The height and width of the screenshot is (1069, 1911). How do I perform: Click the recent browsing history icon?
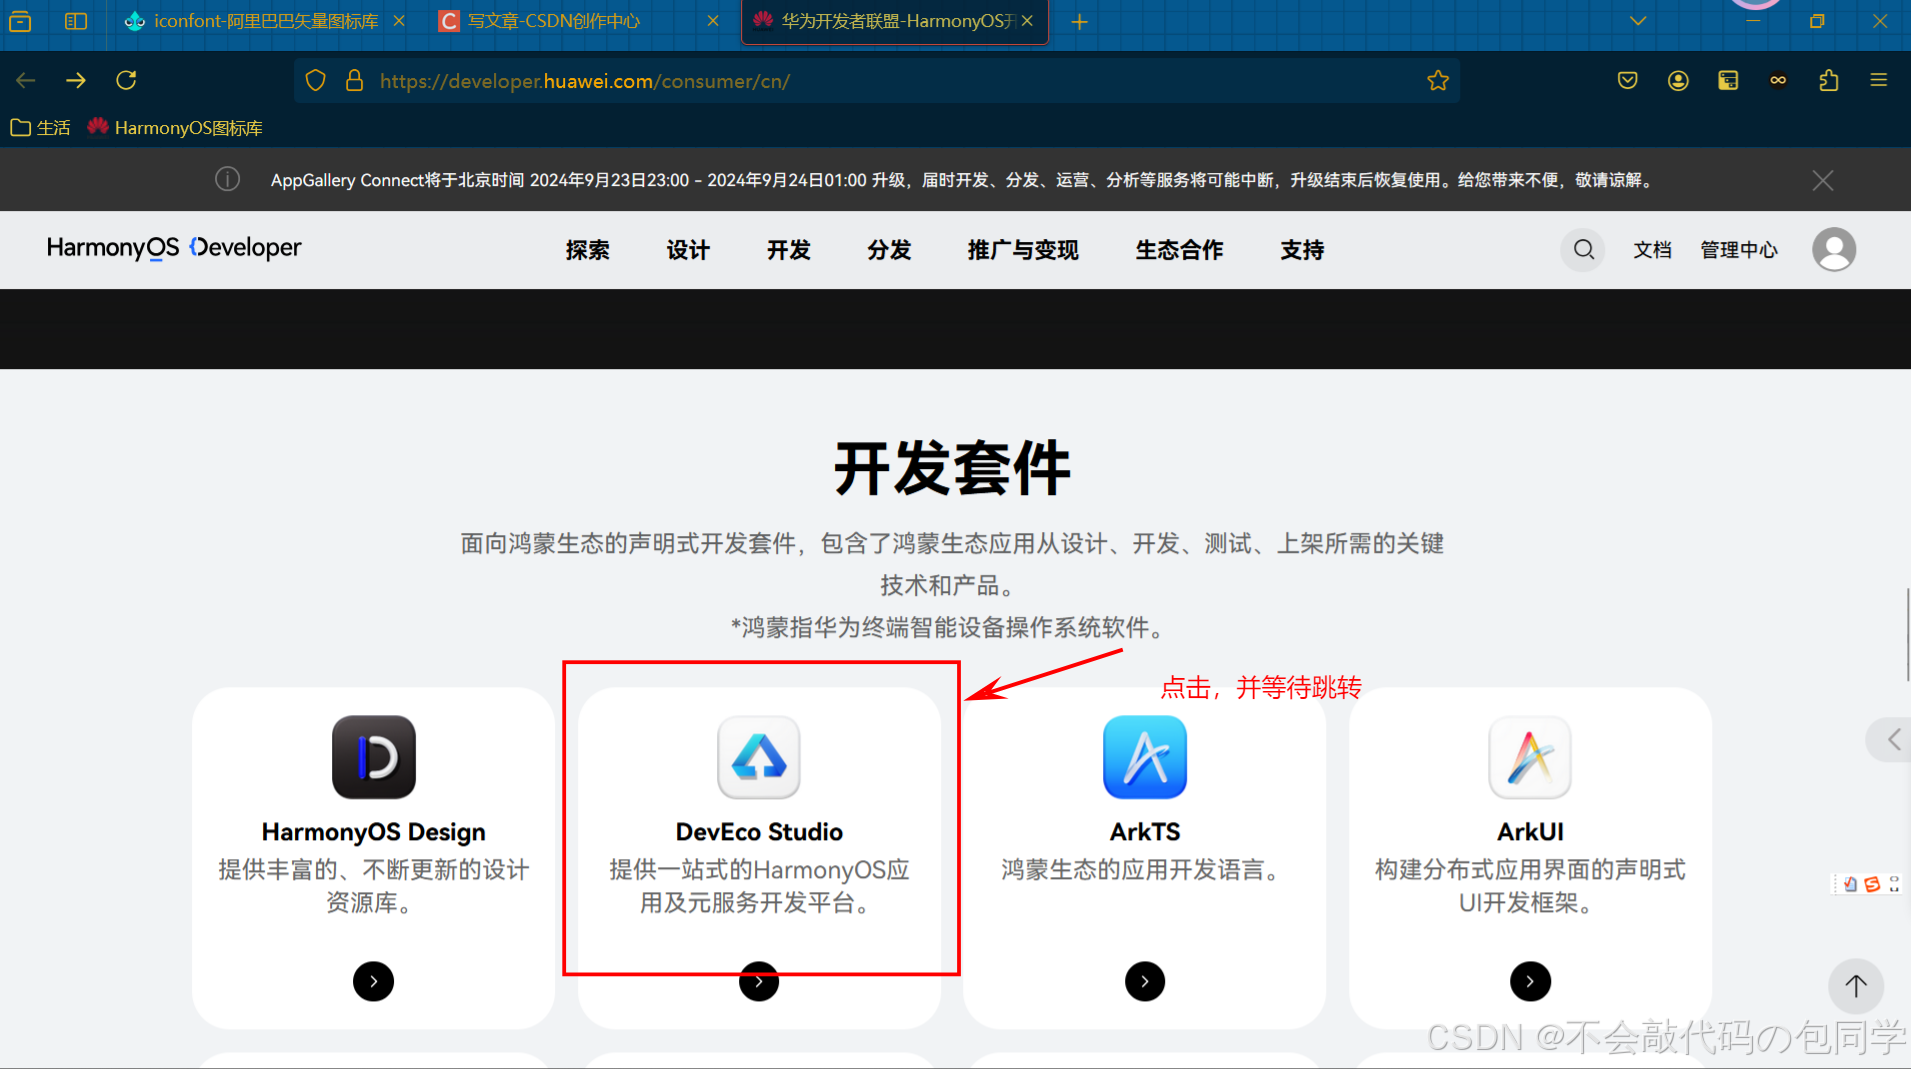pyautogui.click(x=20, y=21)
